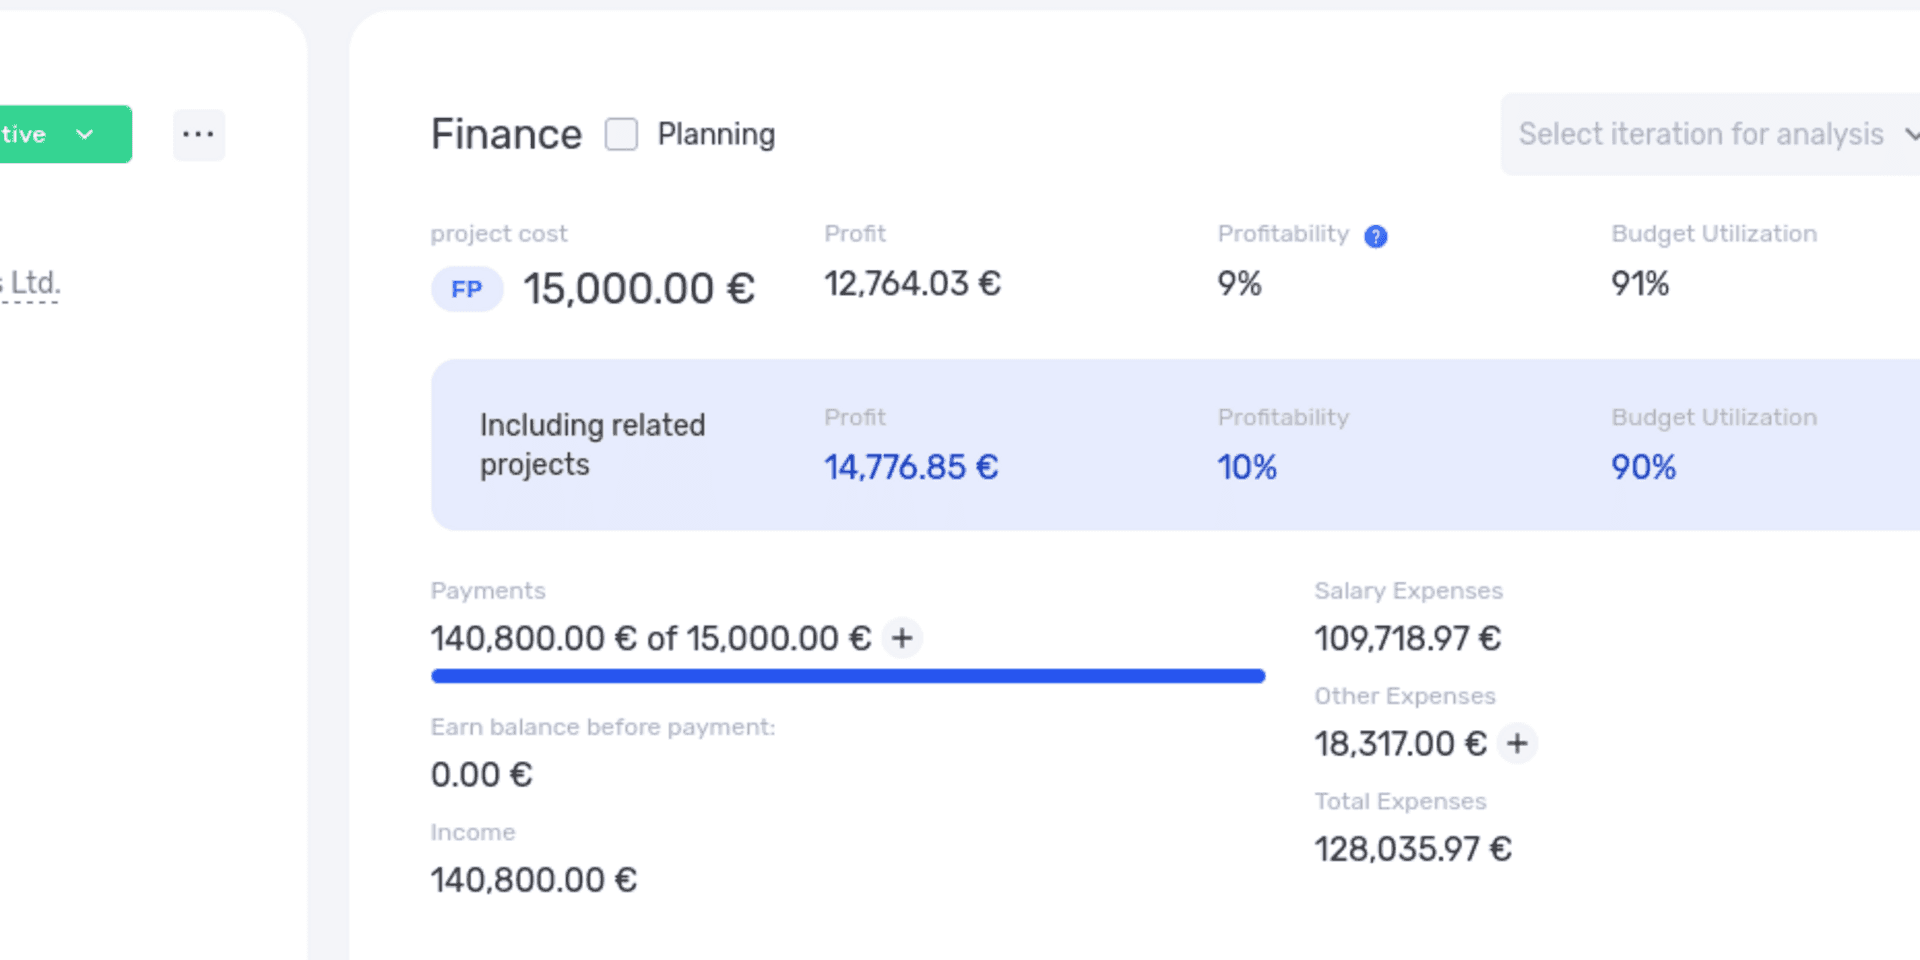This screenshot has height=960, width=1920.
Task: Click the salary expenses value 109,718.97 €
Action: pos(1407,638)
